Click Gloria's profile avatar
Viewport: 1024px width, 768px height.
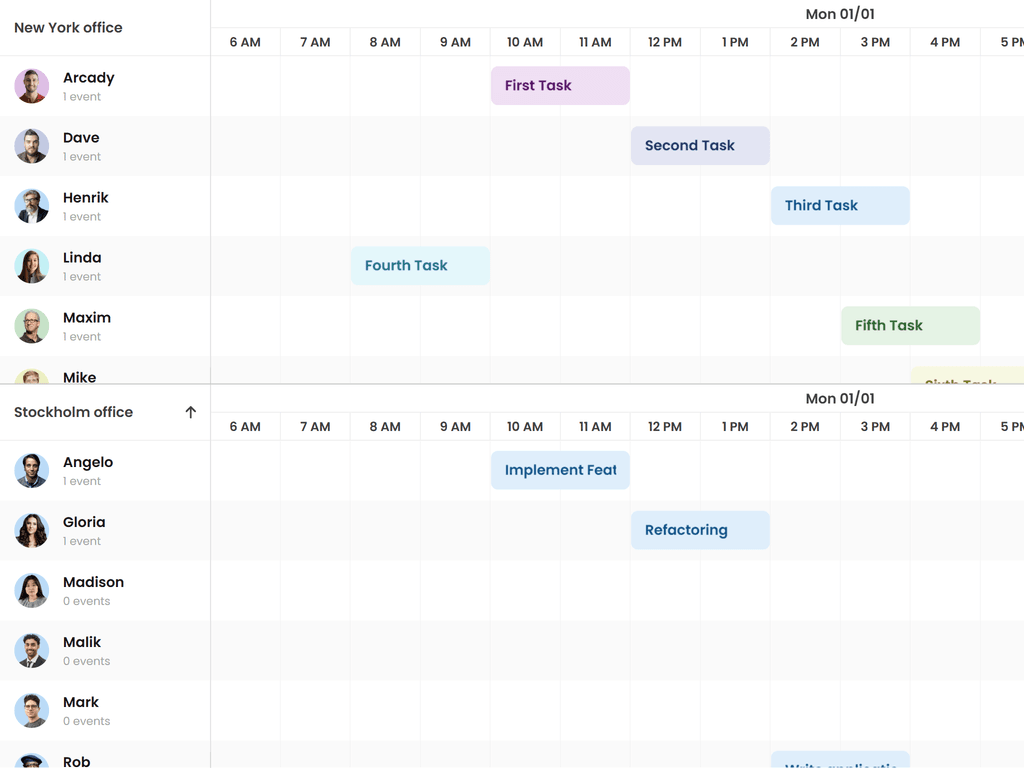tap(31, 530)
